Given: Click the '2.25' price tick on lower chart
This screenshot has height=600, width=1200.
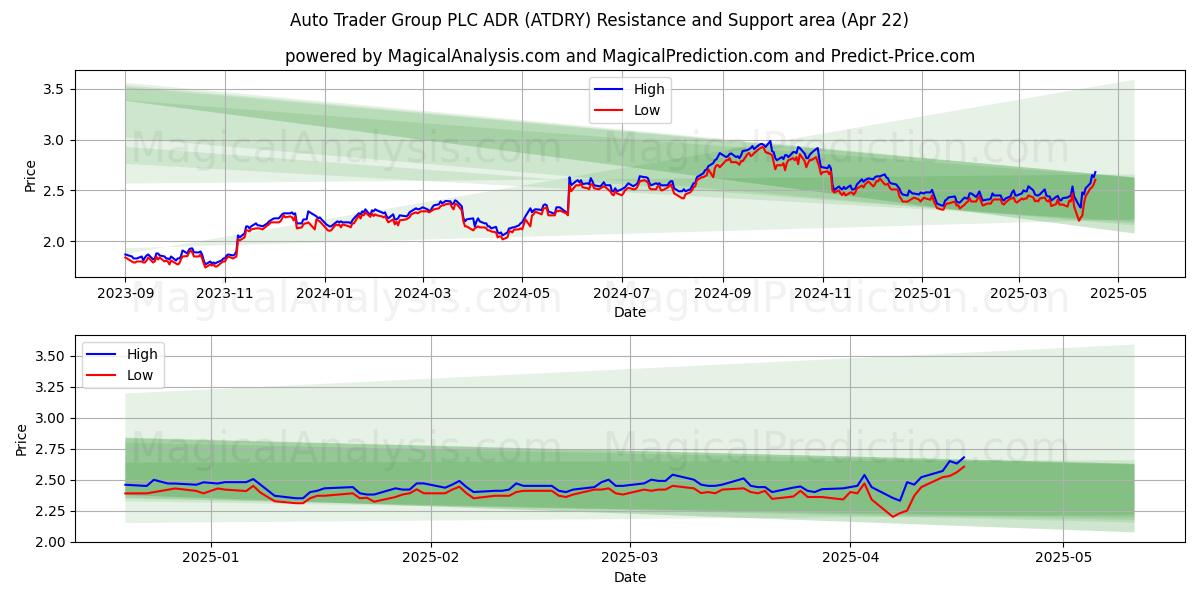Looking at the screenshot, I should (x=50, y=511).
